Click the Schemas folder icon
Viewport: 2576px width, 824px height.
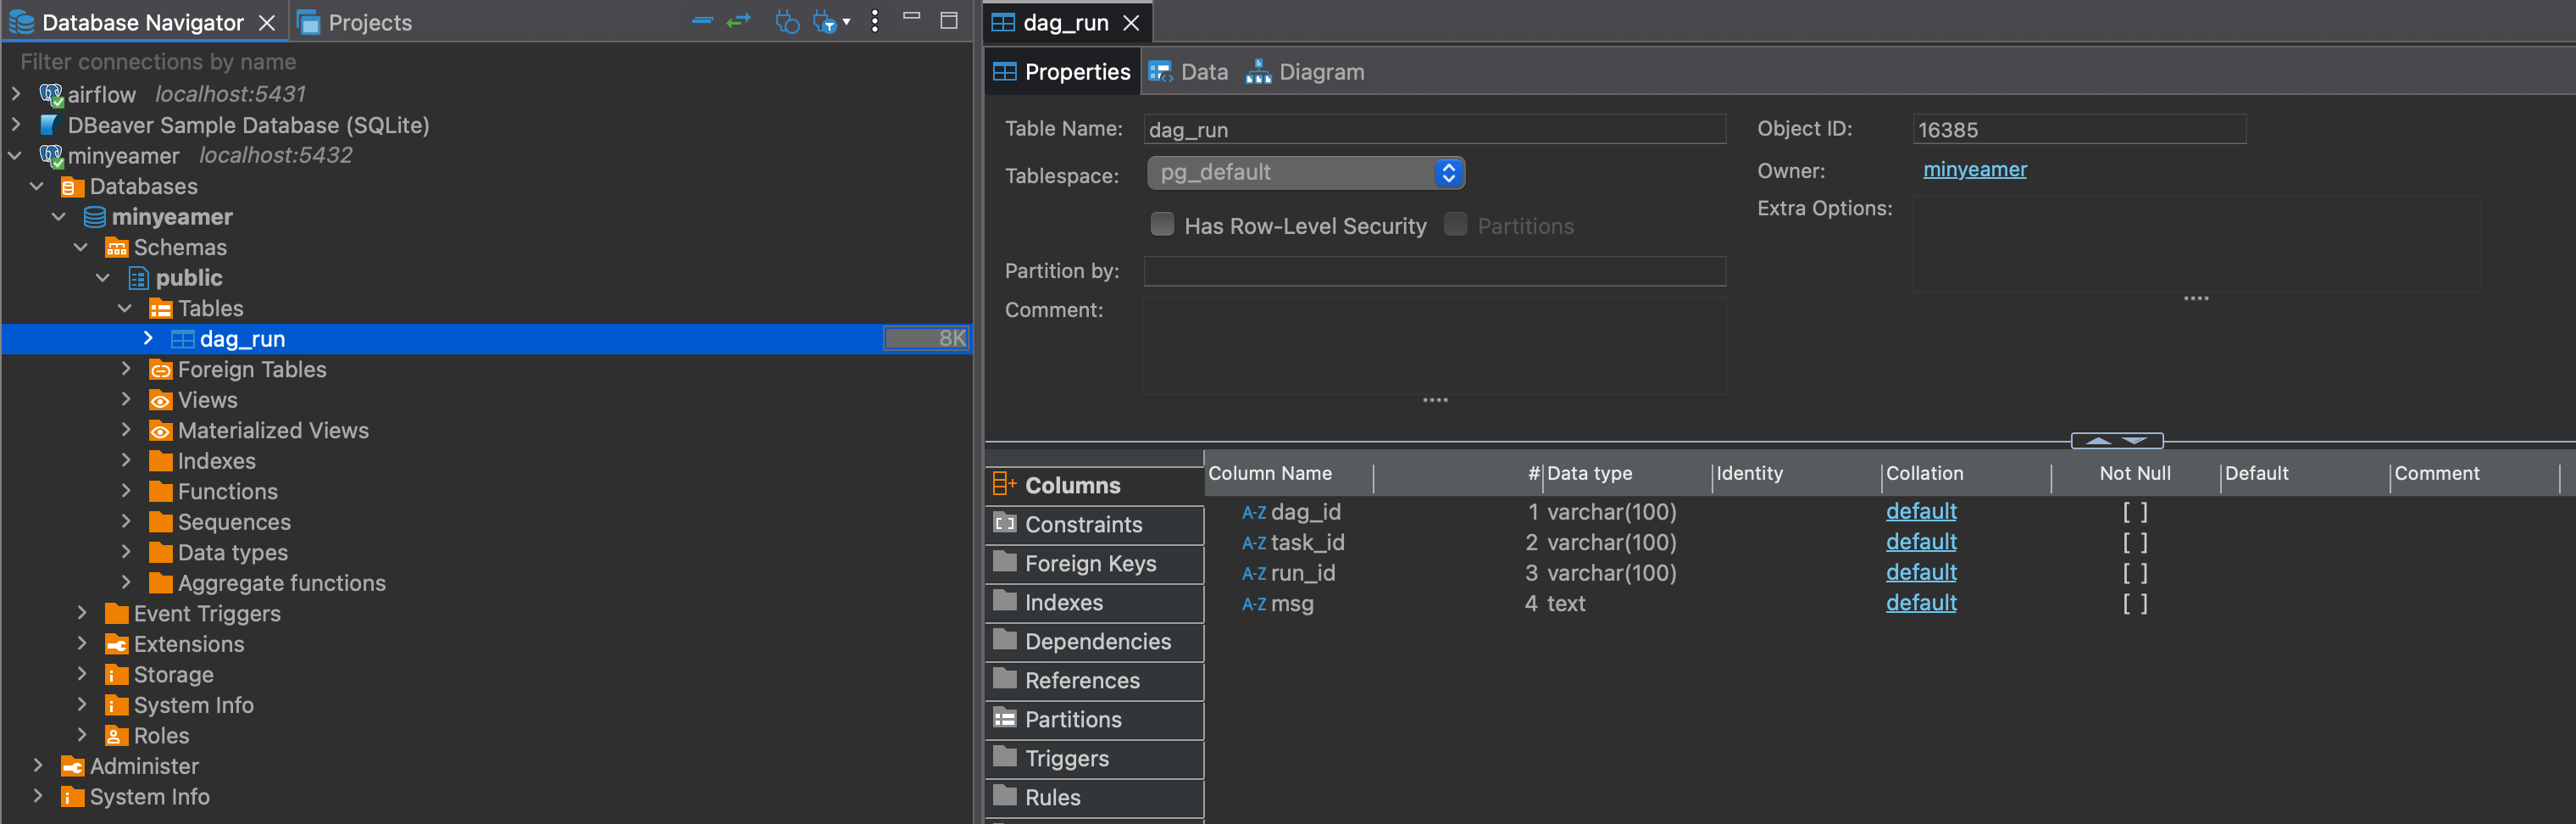117,248
